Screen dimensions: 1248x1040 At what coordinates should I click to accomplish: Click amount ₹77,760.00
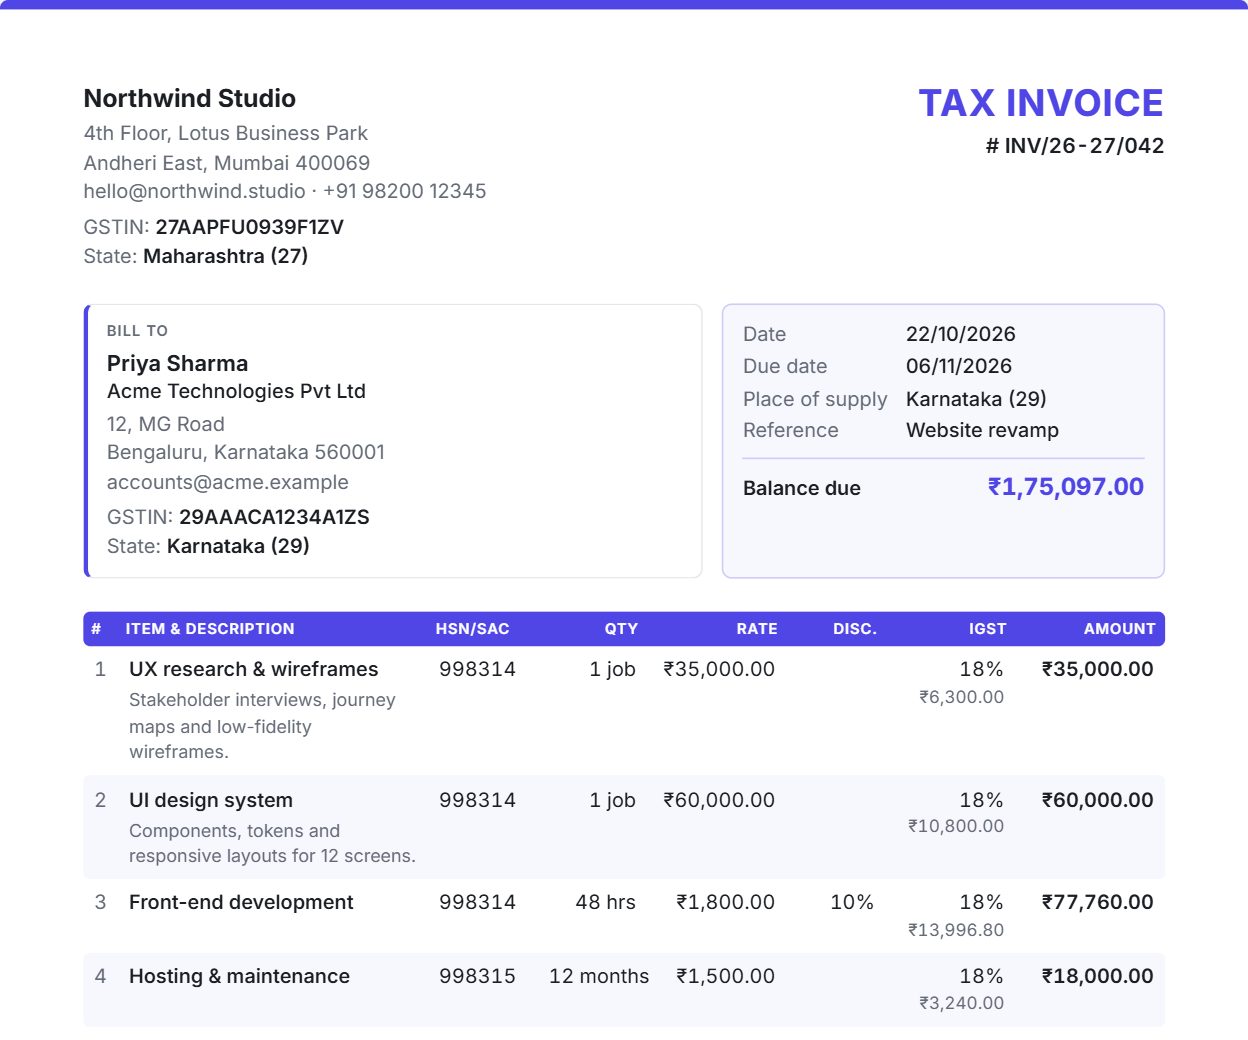[1097, 902]
